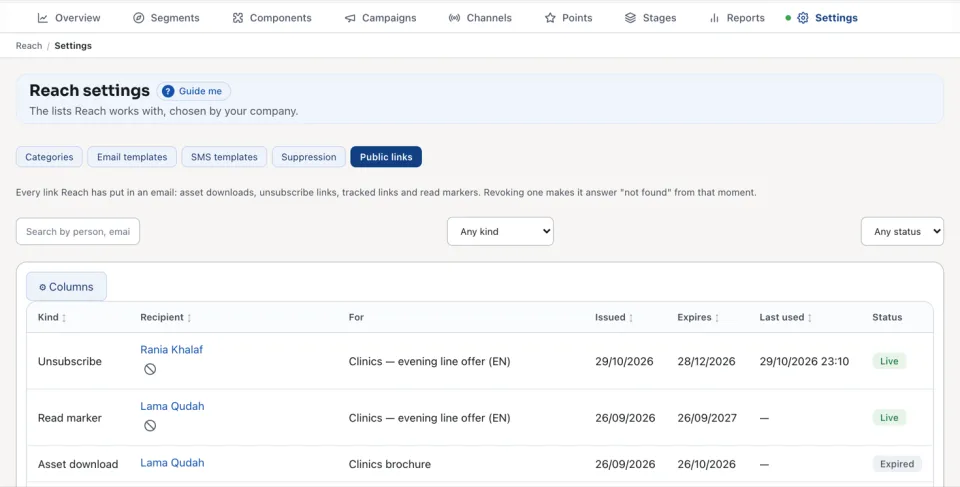Click the Live status badge in Read marker row
This screenshot has width=960, height=487.
tap(889, 417)
